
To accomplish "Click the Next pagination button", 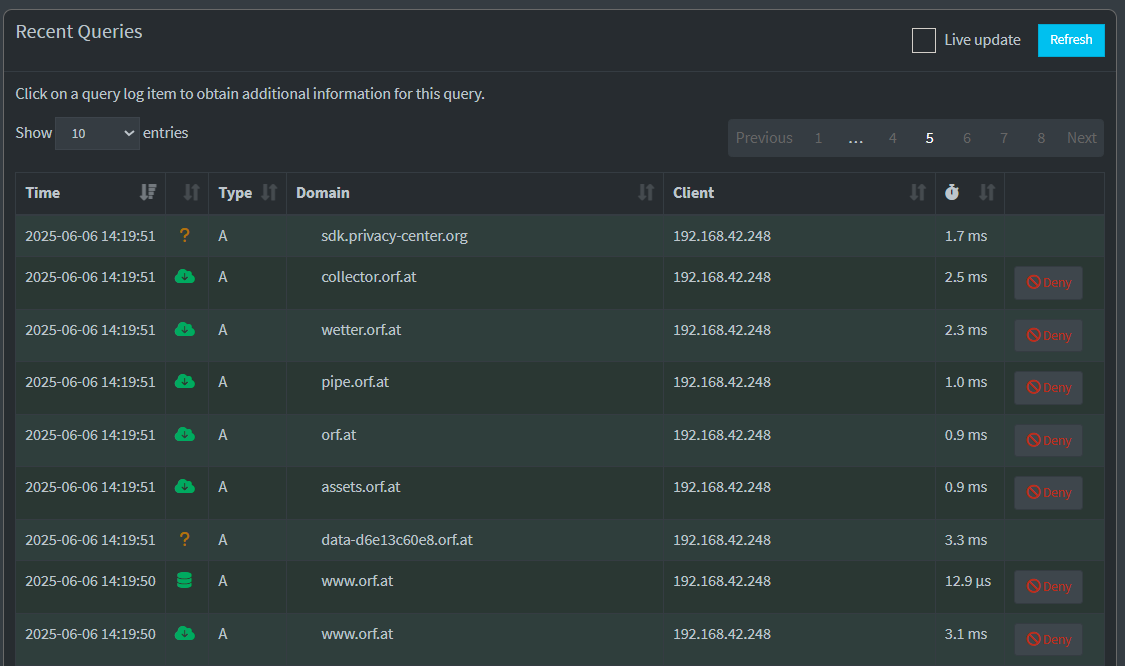I will click(x=1081, y=138).
